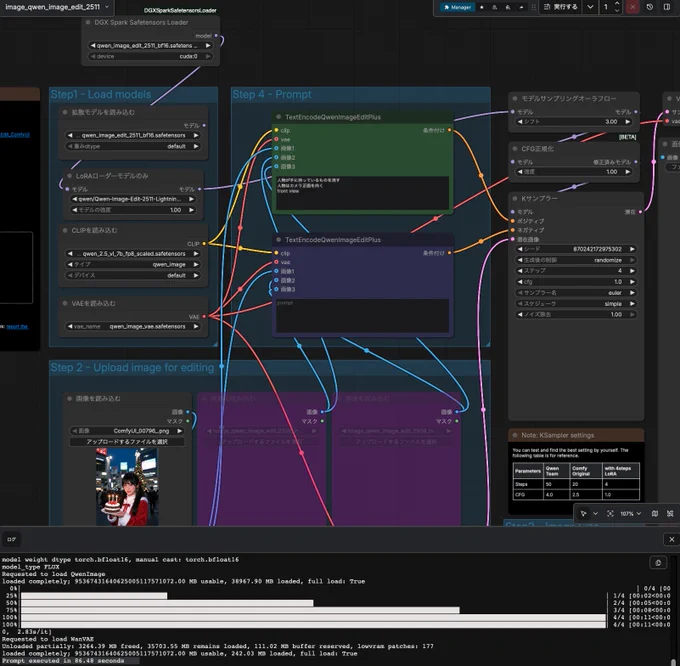
Task: Click right arrow on ComfyUI_00796_.png image combo
Action: [179, 431]
